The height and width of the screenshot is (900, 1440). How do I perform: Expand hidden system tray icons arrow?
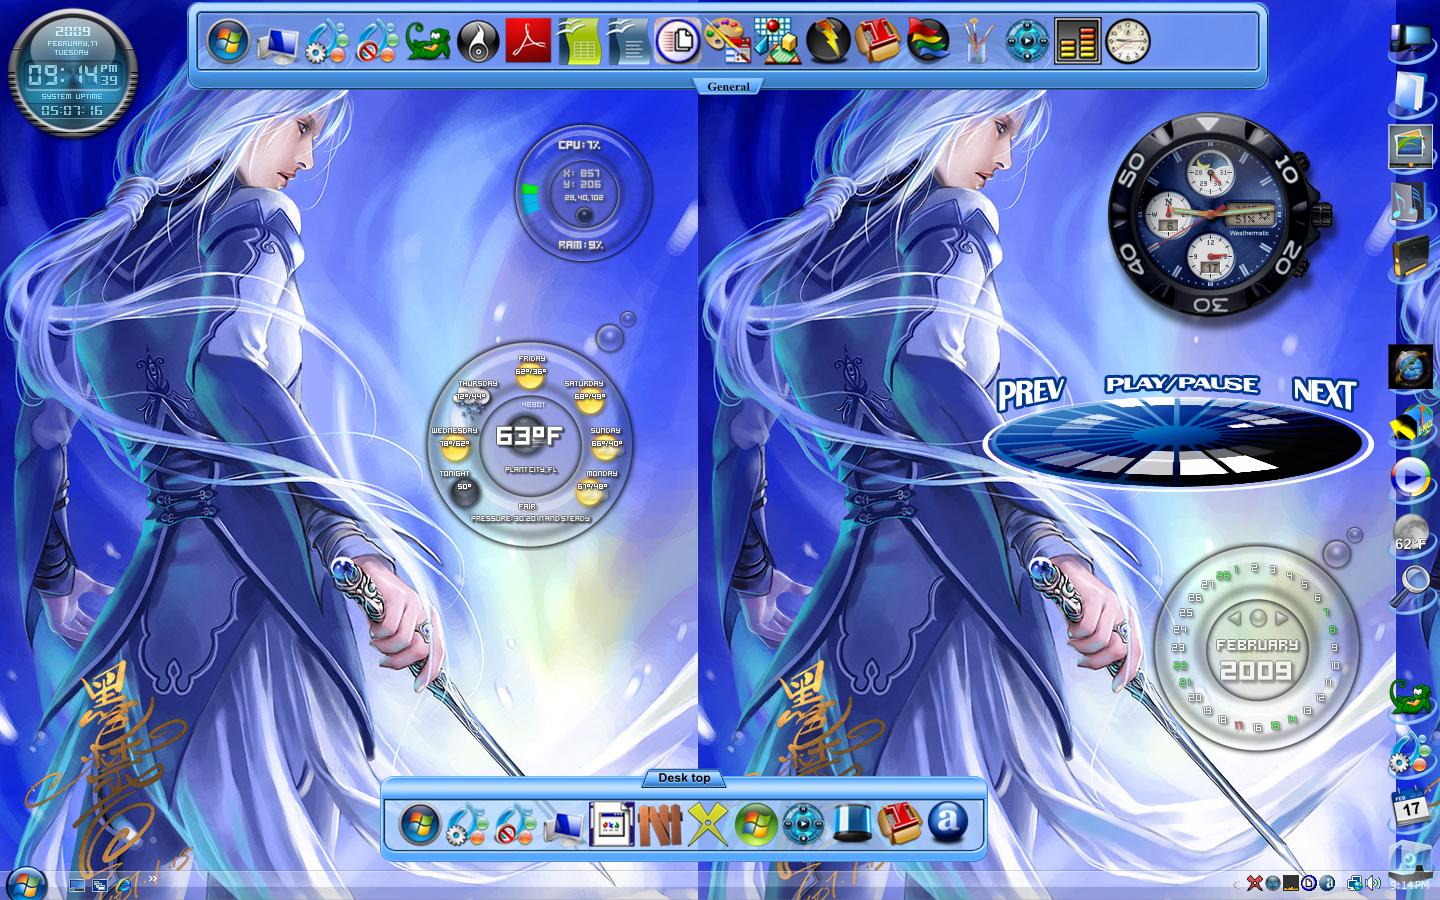point(1236,885)
